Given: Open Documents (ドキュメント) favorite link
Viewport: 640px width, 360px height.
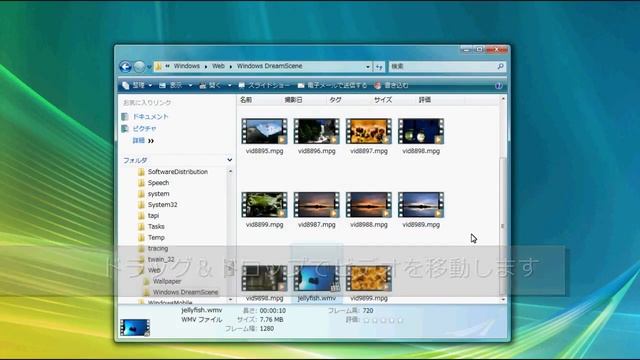Looking at the screenshot, I should 150,117.
